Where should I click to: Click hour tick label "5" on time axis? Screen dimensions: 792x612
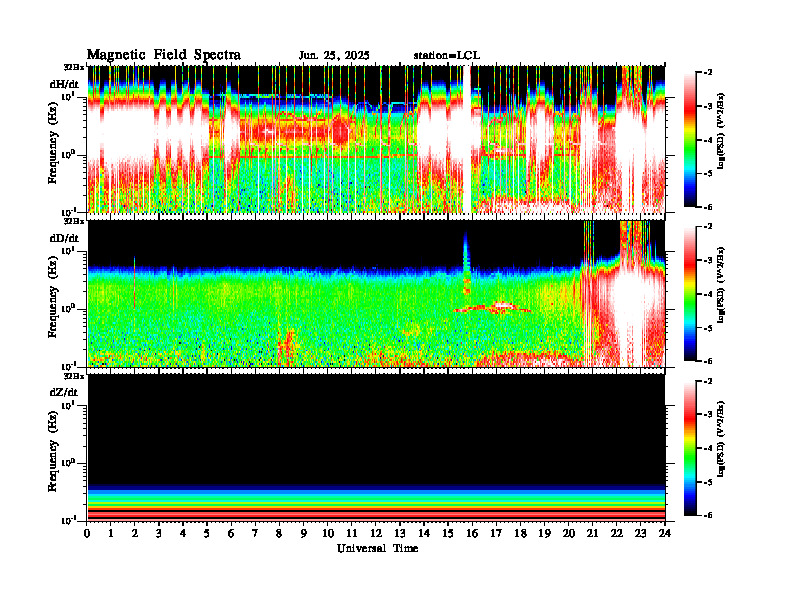tap(207, 533)
